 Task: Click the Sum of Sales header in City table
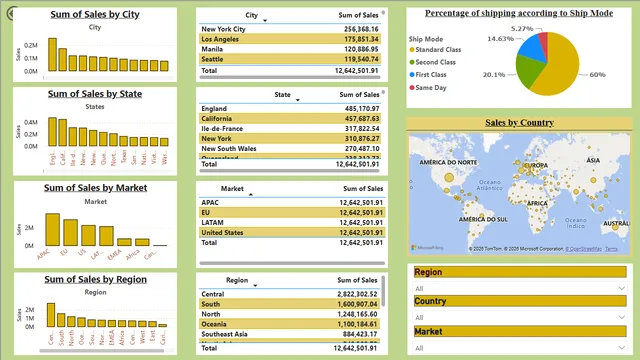358,15
